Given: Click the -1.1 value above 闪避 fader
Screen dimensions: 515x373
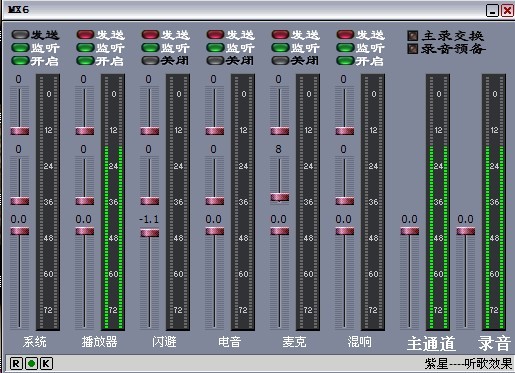Looking at the screenshot, I should click(149, 219).
